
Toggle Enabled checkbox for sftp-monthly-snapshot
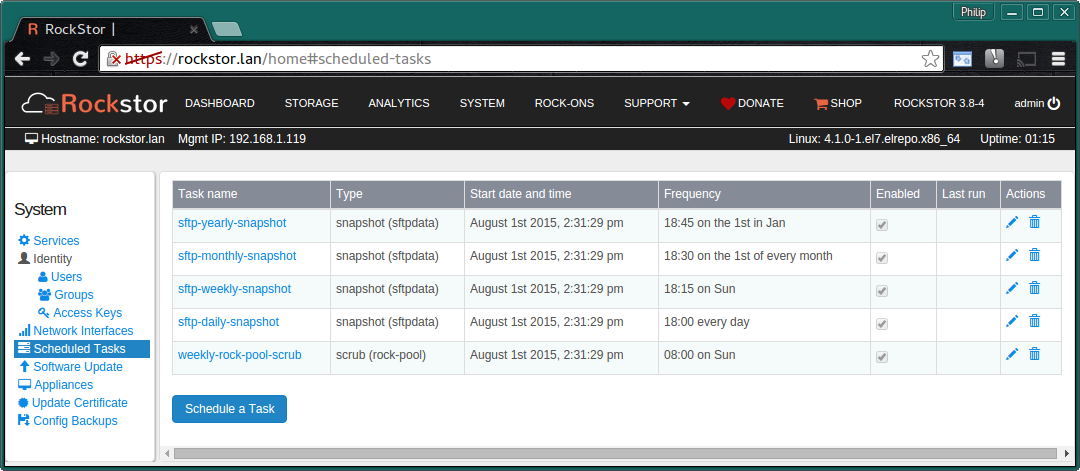pos(882,258)
